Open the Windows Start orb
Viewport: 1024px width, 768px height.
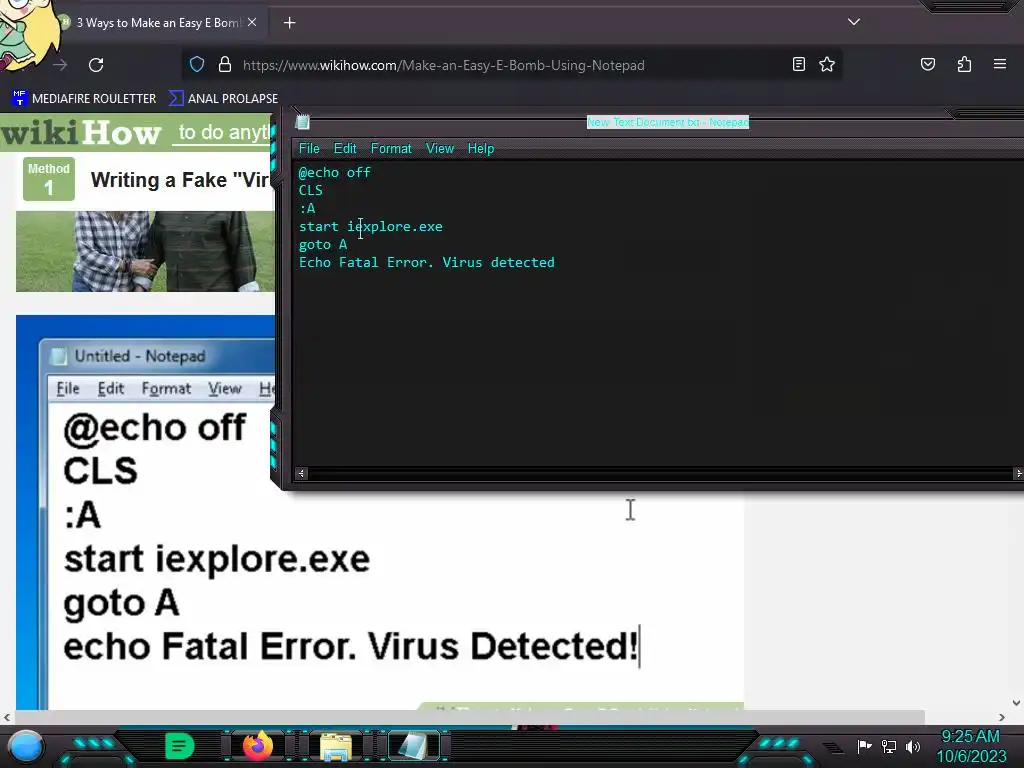click(26, 746)
